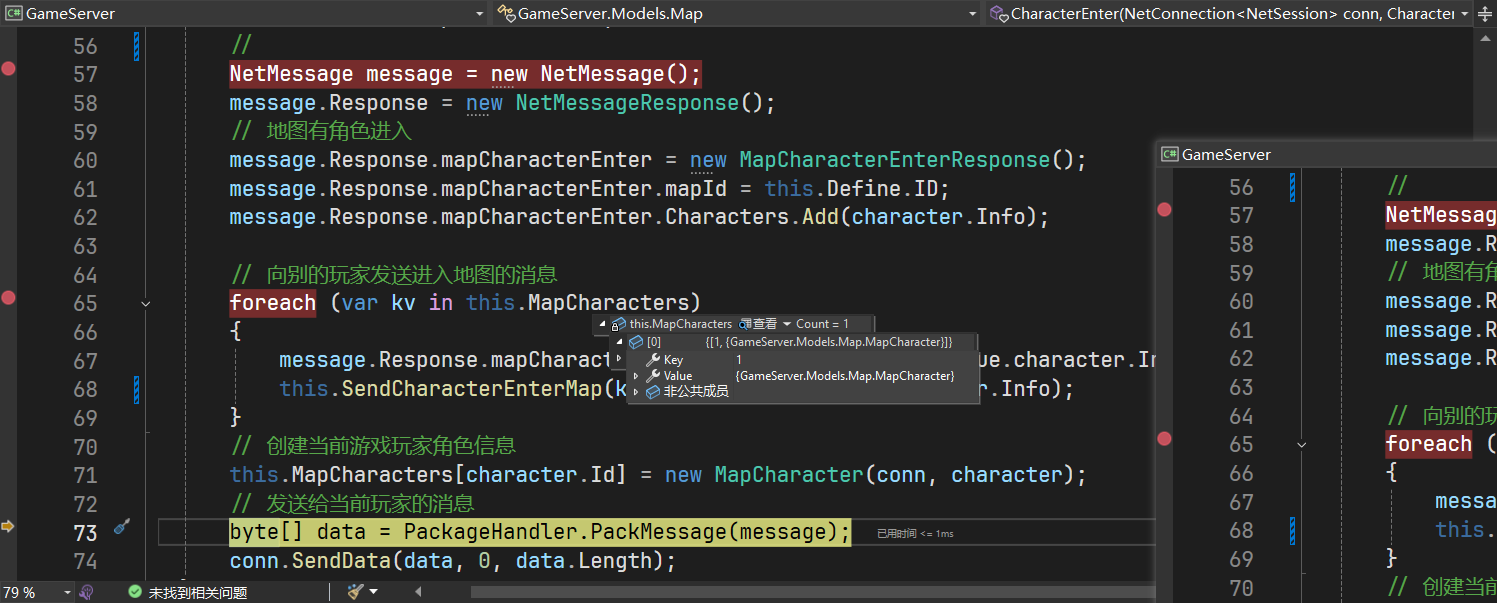The height and width of the screenshot is (603, 1497).
Task: Open the 79 % zoom level dropdown
Action: [66, 592]
